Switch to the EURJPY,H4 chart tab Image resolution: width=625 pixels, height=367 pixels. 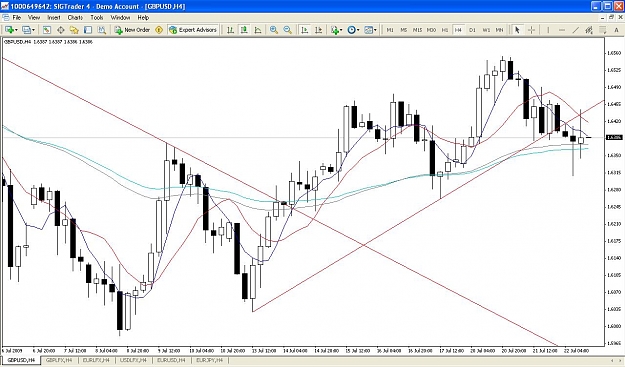[209, 360]
